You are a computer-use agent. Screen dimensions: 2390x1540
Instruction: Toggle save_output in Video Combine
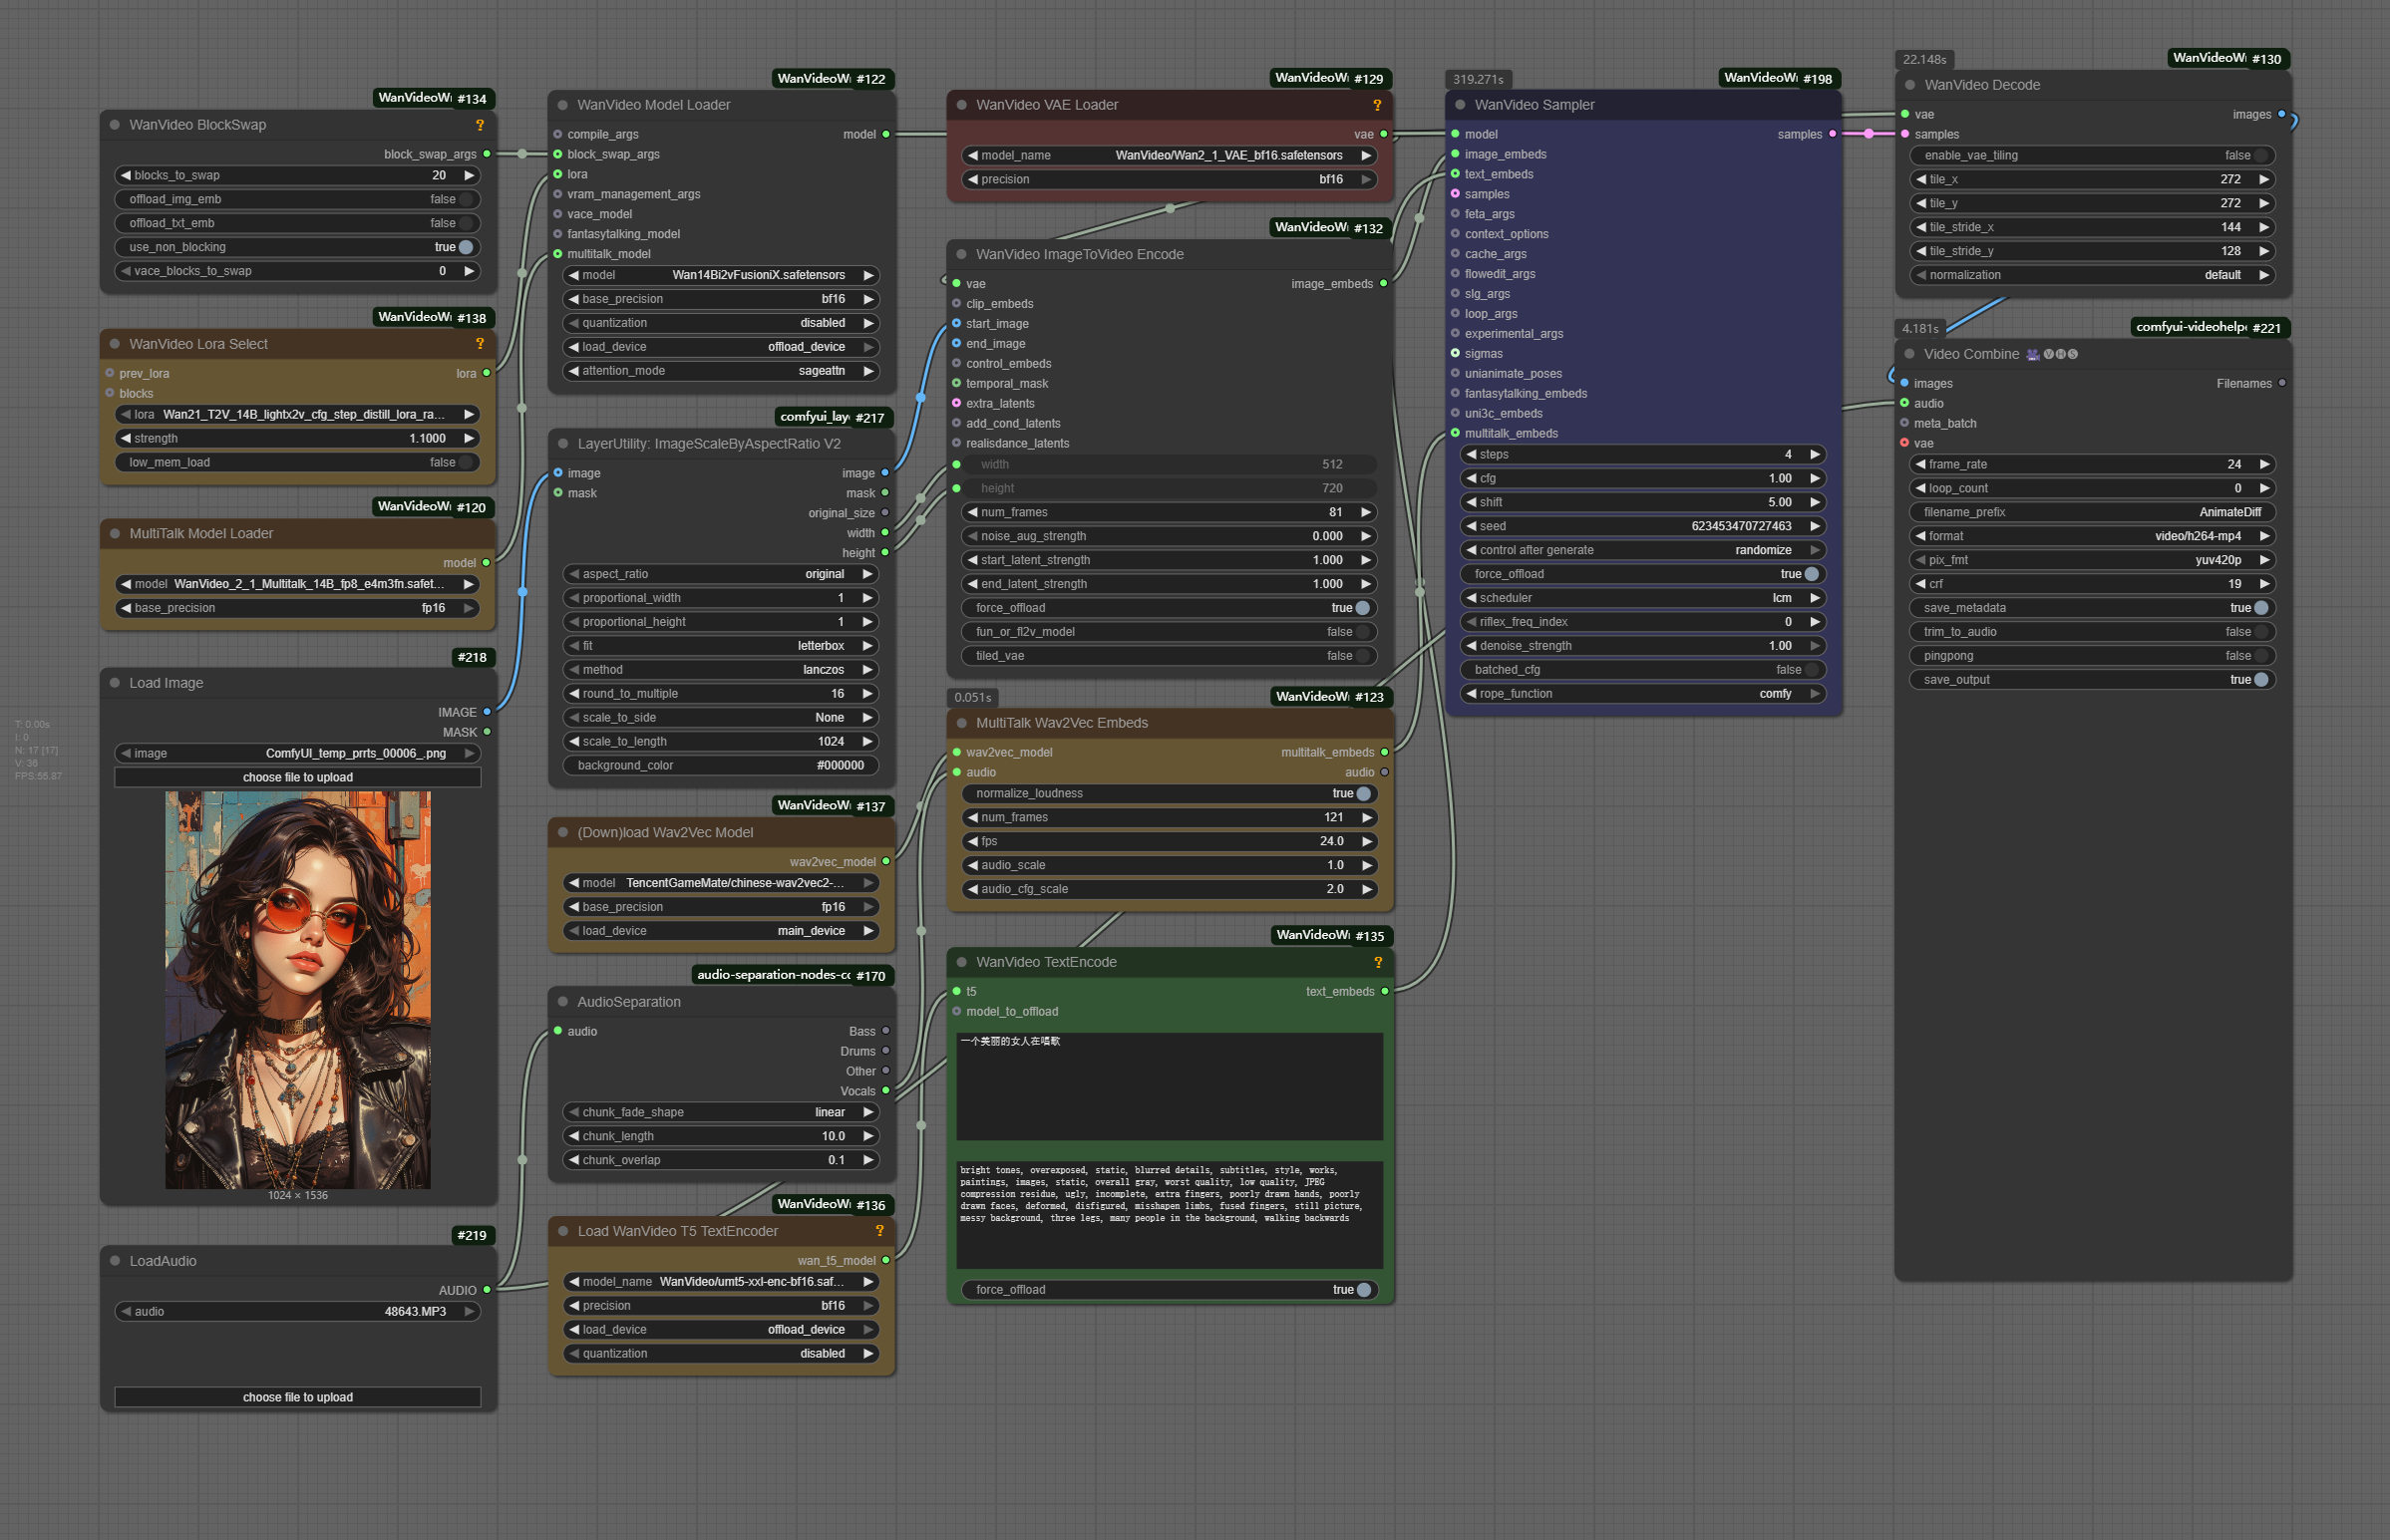click(2092, 681)
